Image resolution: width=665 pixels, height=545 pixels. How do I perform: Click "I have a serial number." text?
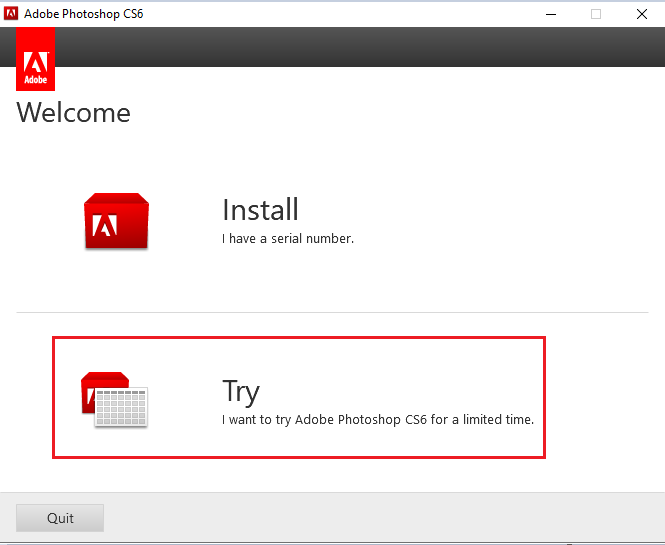(x=288, y=239)
